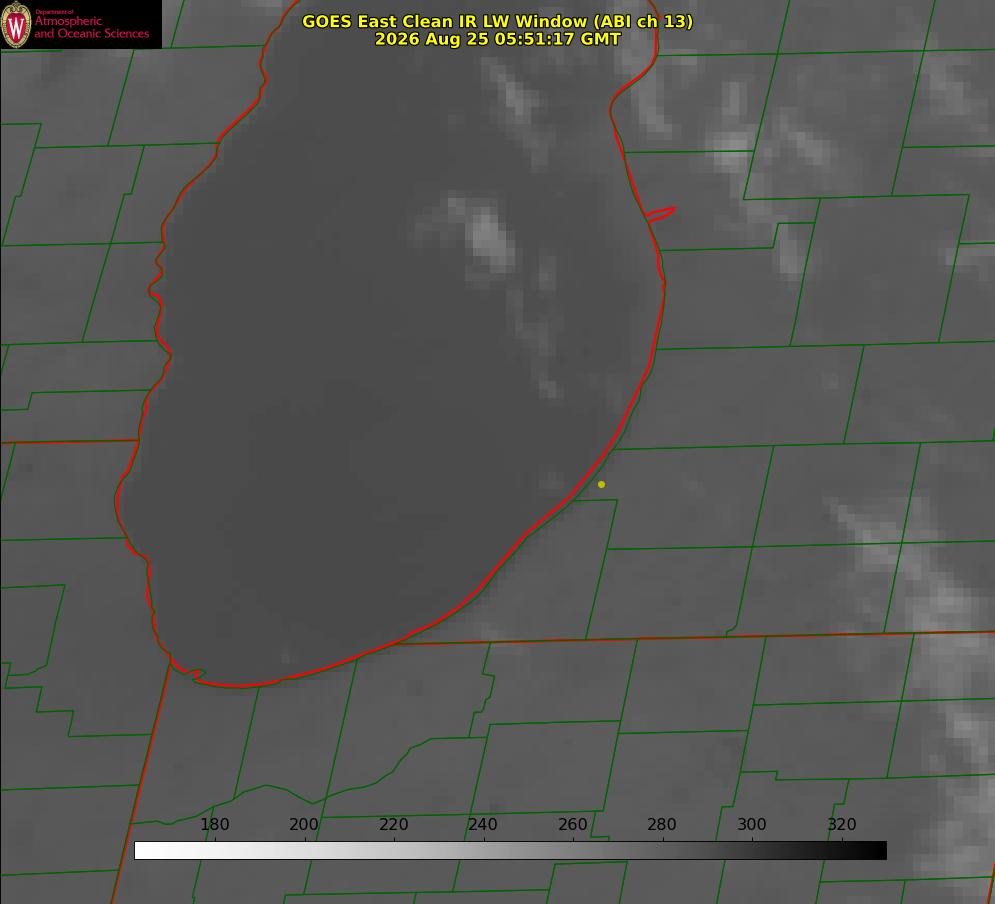Click the 300 colorbar tick label
Image resolution: width=995 pixels, height=904 pixels.
(752, 824)
